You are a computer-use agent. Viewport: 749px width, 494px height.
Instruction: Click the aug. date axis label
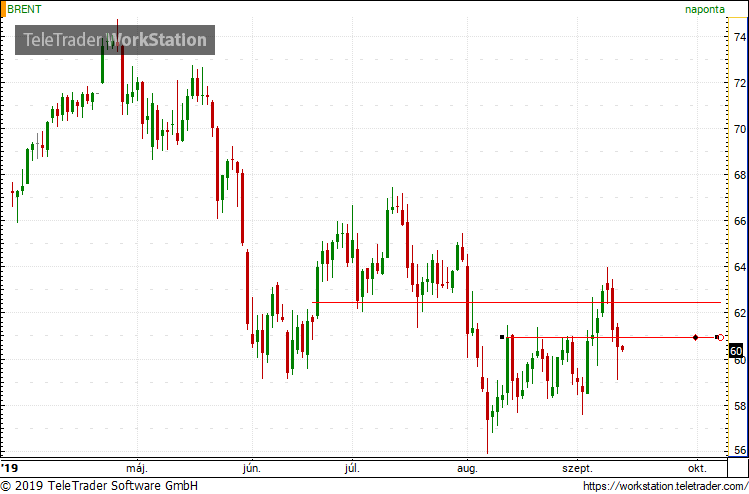pyautogui.click(x=467, y=467)
